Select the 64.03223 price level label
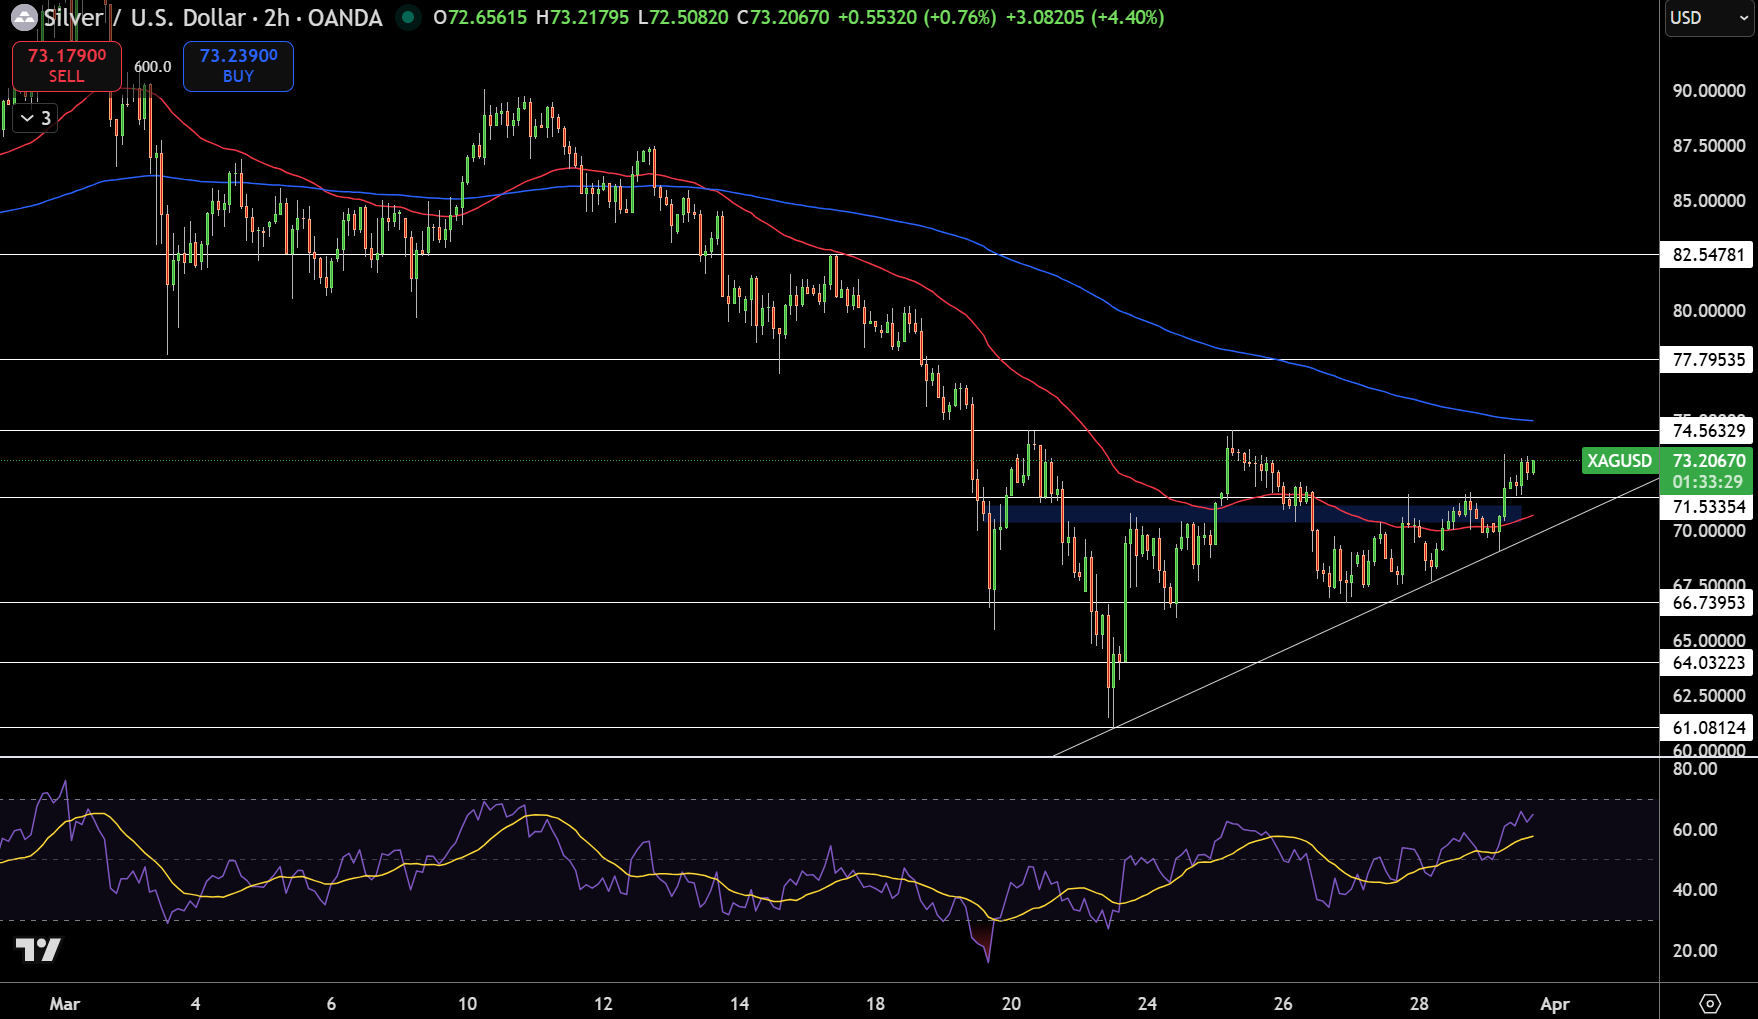The height and width of the screenshot is (1019, 1758). click(1708, 662)
